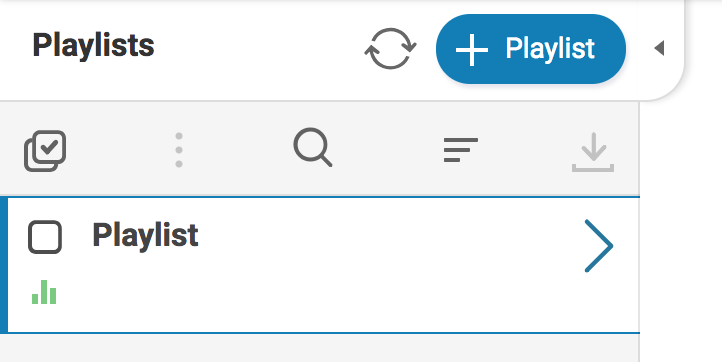Click the blank header space right of Playlists title
This screenshot has height=362, width=722.
tap(258, 48)
